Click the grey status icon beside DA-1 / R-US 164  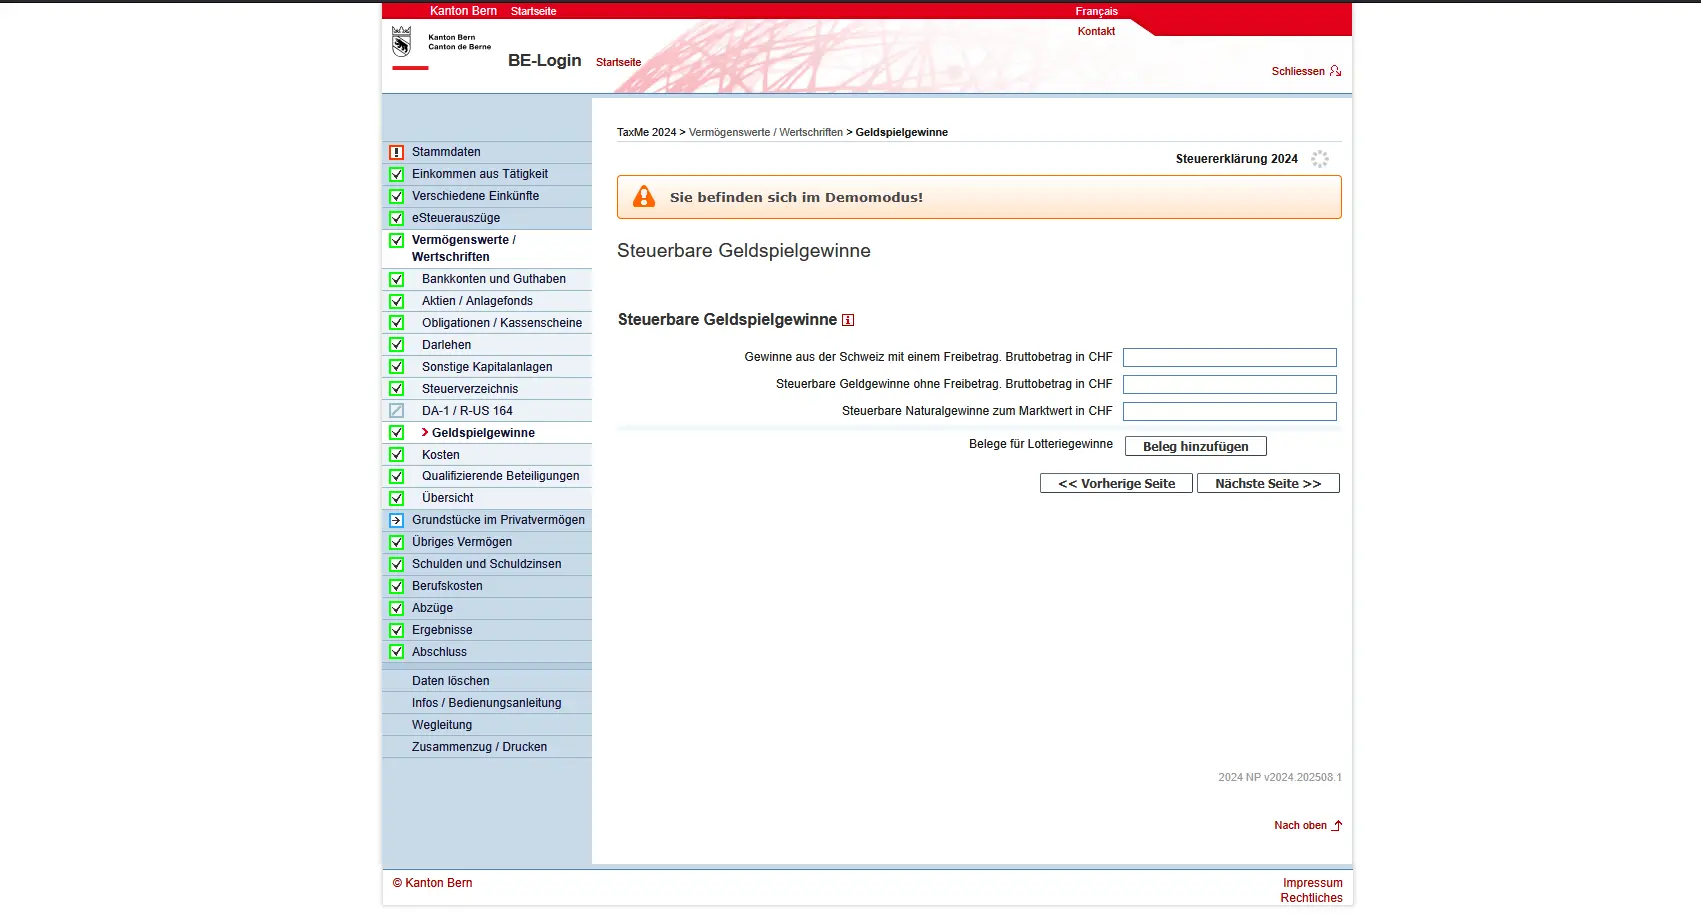click(396, 411)
